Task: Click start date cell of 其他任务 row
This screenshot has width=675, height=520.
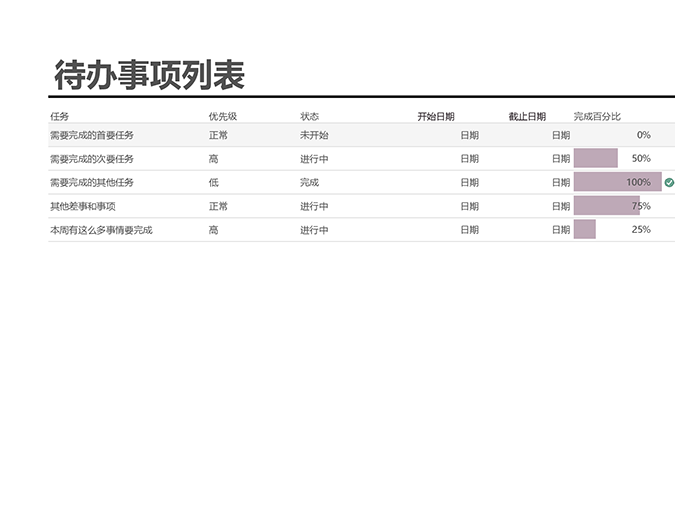Action: [x=469, y=183]
